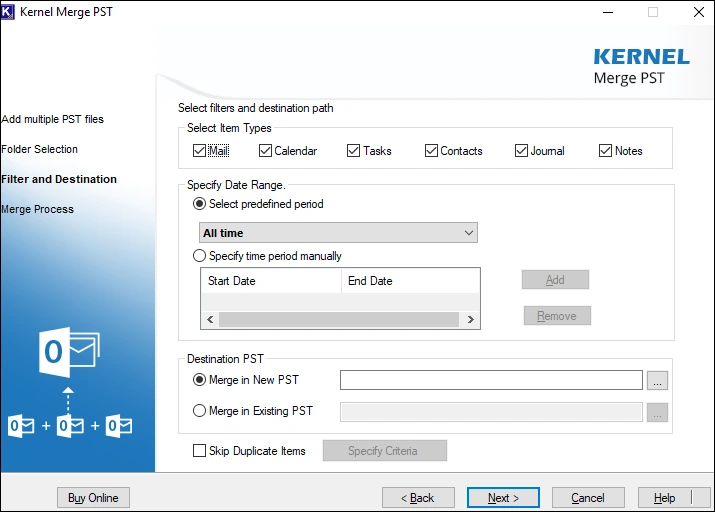
Task: Toggle the Contacts checkbox
Action: pos(431,150)
